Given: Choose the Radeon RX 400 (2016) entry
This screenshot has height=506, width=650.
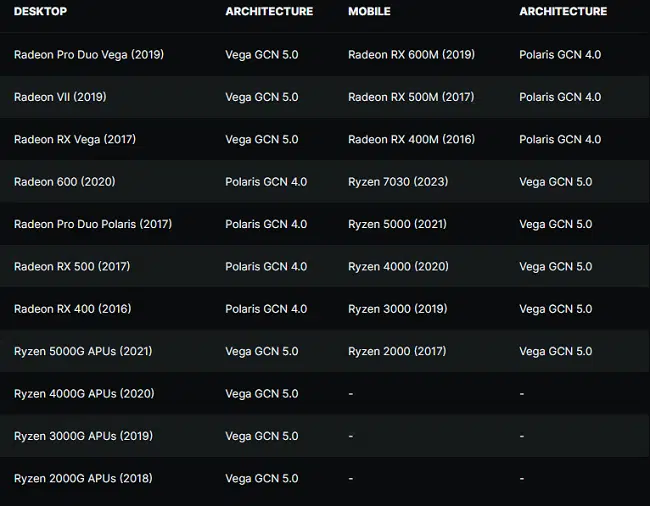Looking at the screenshot, I should [x=73, y=309].
